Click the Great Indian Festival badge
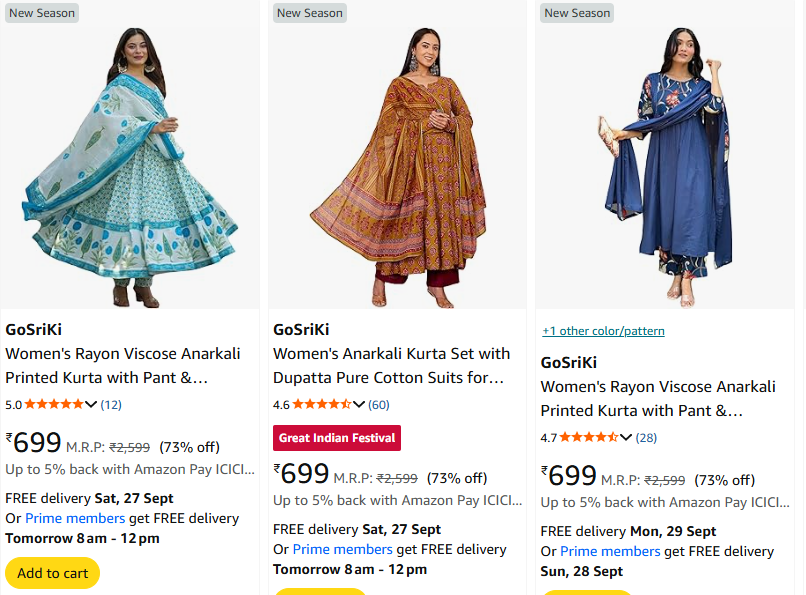 pyautogui.click(x=337, y=438)
